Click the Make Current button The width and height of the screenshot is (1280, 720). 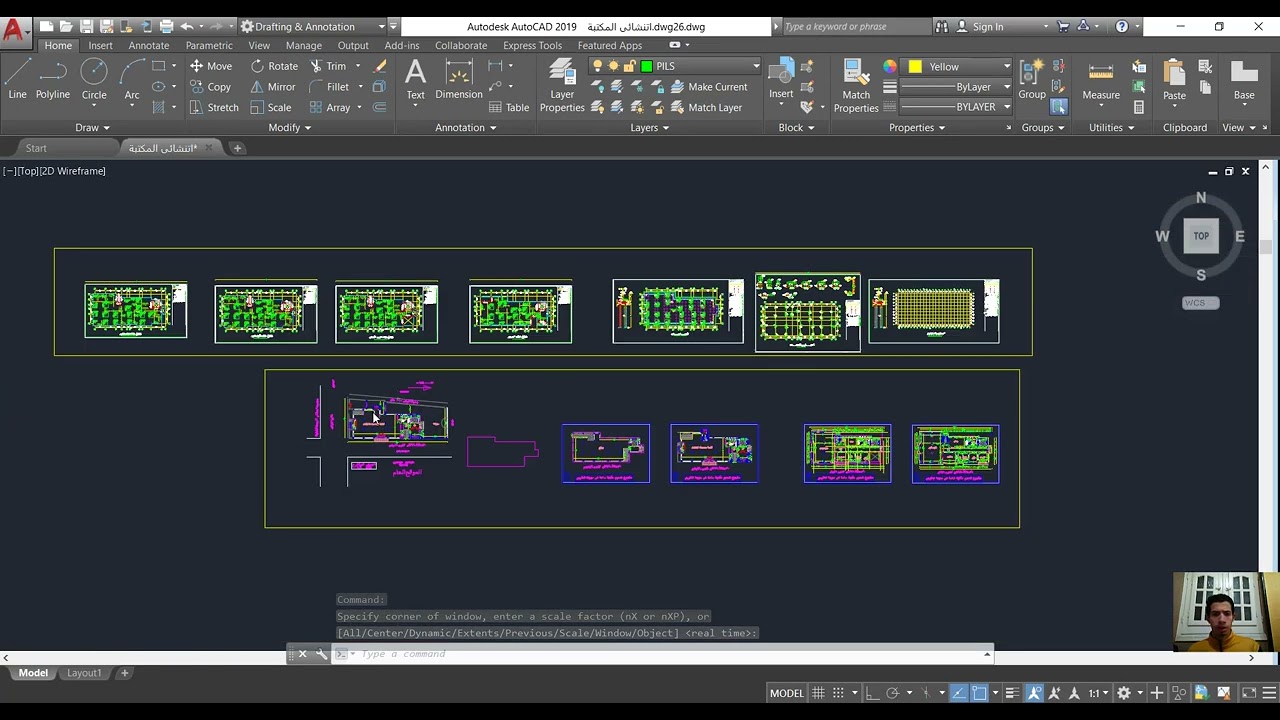point(708,87)
